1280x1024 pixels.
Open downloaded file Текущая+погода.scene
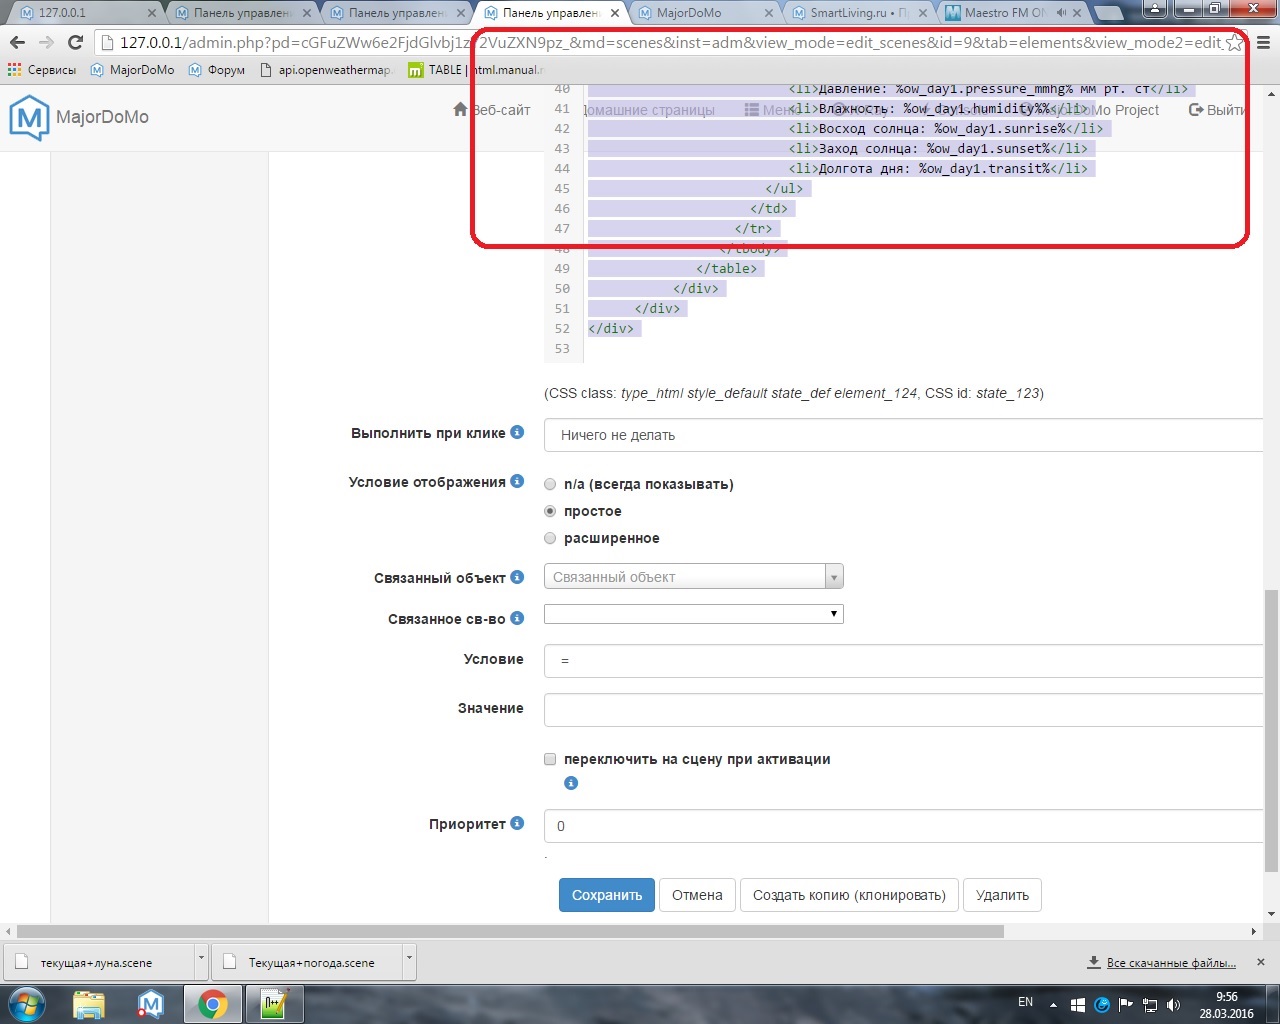[307, 963]
